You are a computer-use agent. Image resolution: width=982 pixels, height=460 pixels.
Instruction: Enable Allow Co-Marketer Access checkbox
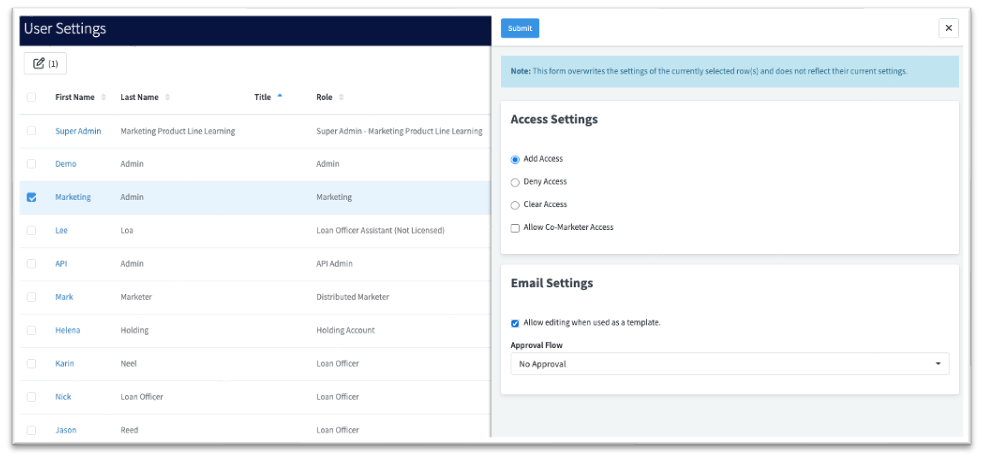point(515,228)
